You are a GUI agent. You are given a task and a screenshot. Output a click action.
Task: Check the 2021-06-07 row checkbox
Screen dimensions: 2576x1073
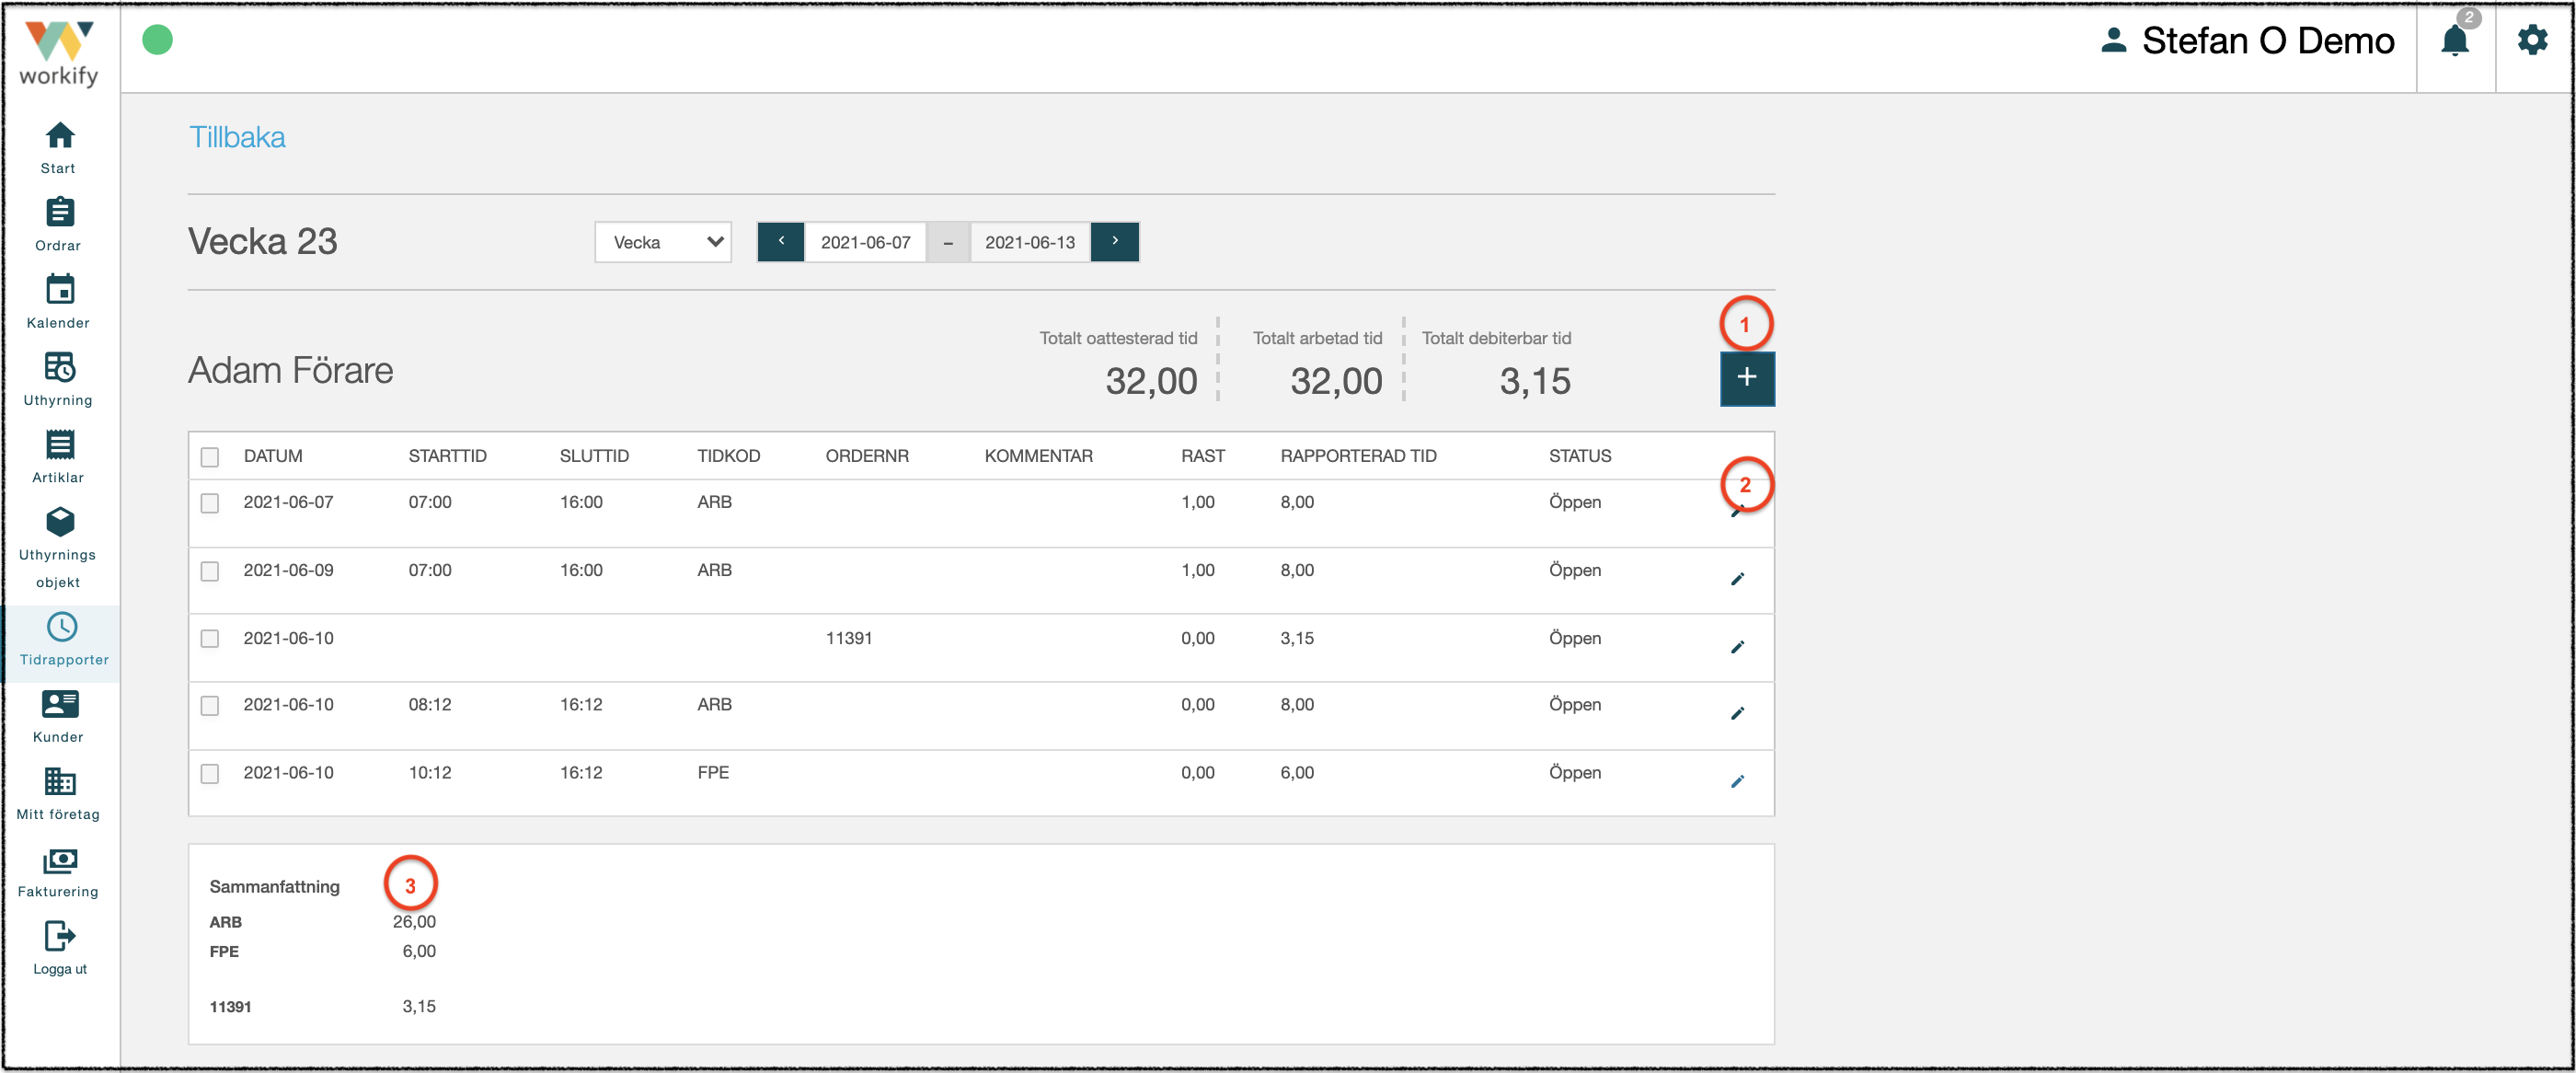click(210, 503)
